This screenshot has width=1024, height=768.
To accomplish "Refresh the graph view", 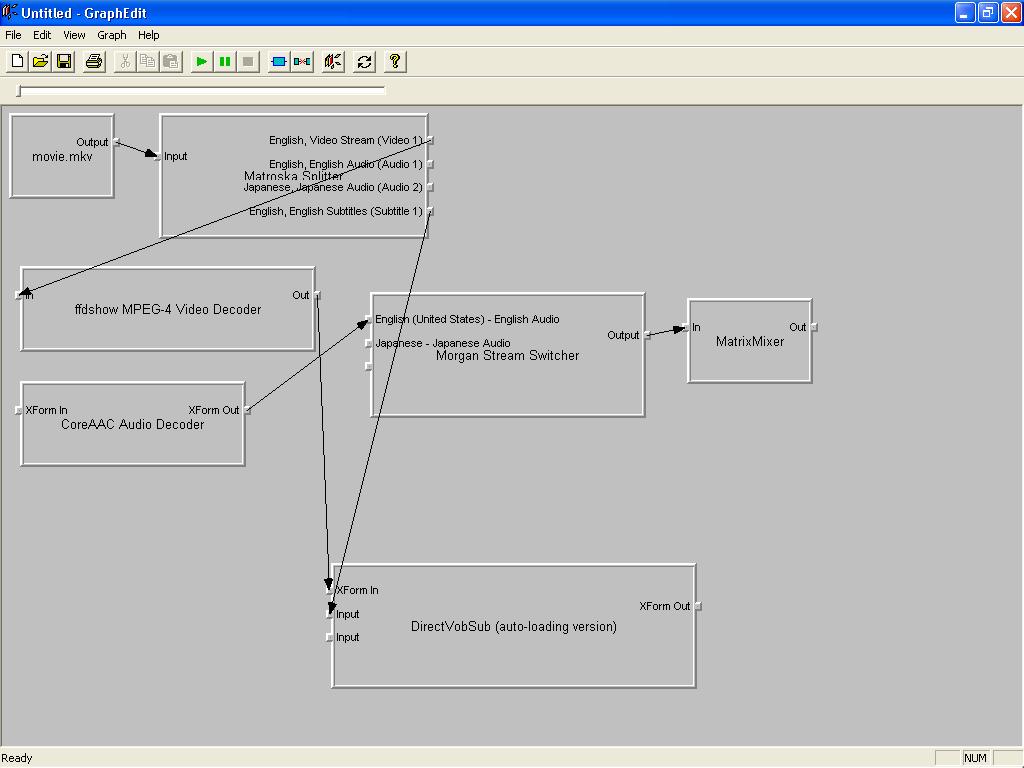I will (364, 61).
